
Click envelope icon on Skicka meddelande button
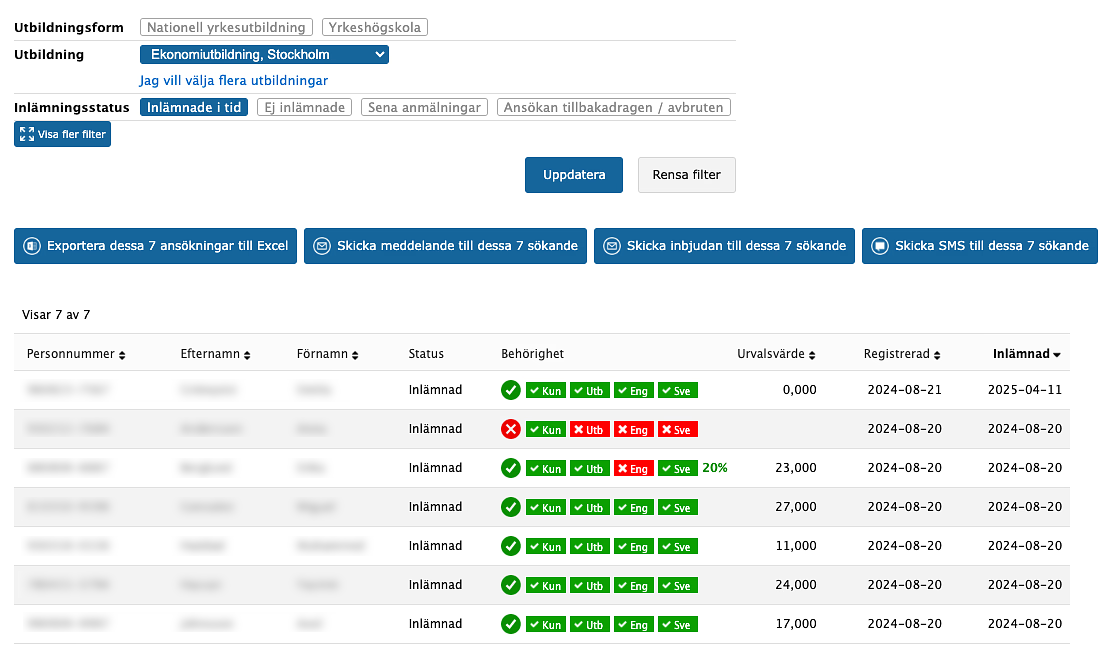[322, 246]
